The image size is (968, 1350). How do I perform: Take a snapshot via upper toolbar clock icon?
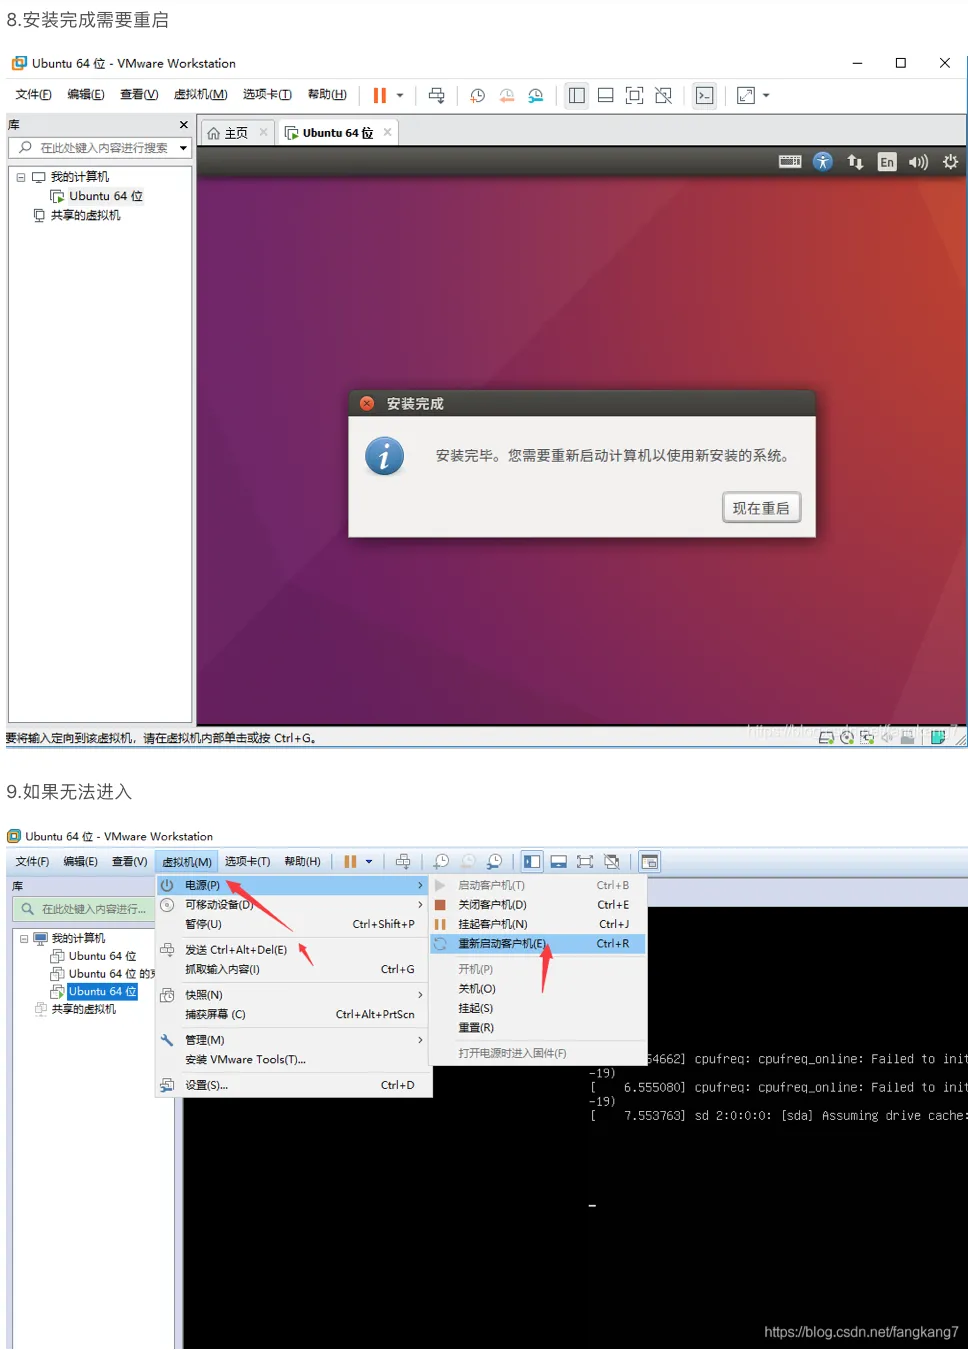point(478,95)
